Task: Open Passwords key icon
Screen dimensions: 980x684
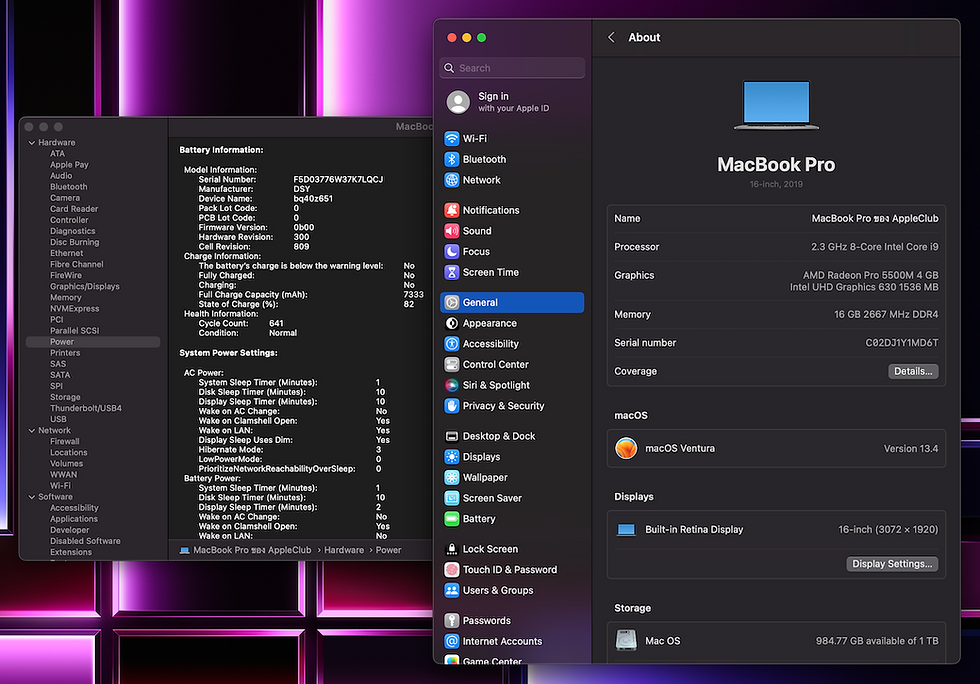Action: point(451,621)
